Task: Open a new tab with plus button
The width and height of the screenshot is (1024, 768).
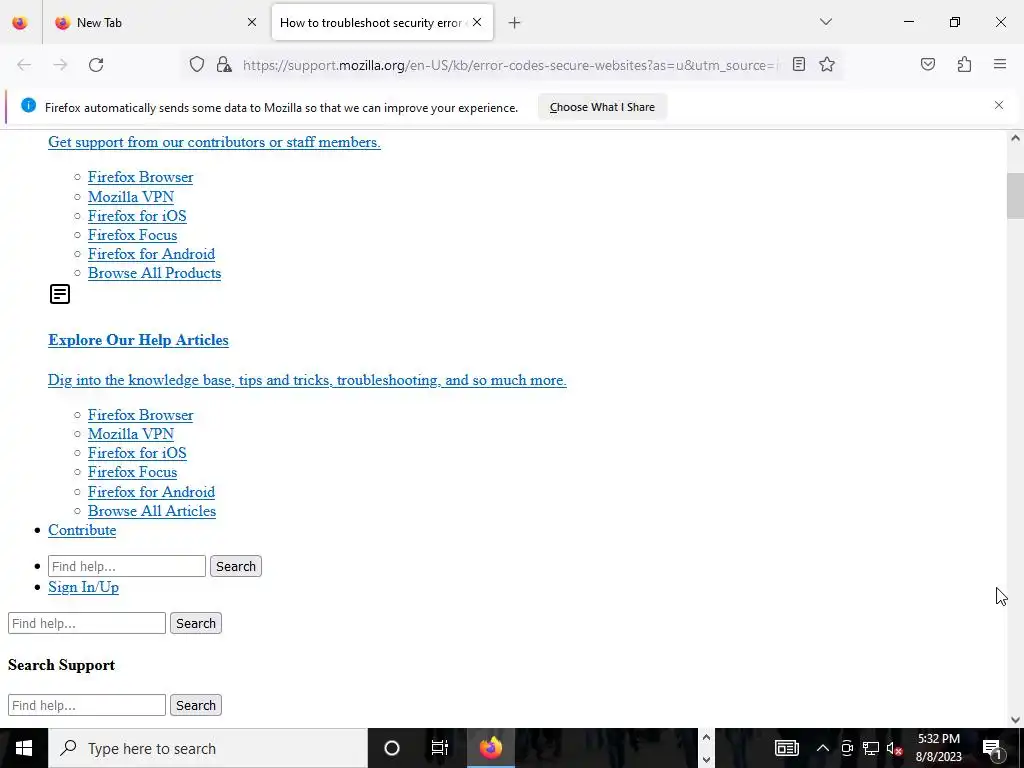Action: pyautogui.click(x=515, y=23)
